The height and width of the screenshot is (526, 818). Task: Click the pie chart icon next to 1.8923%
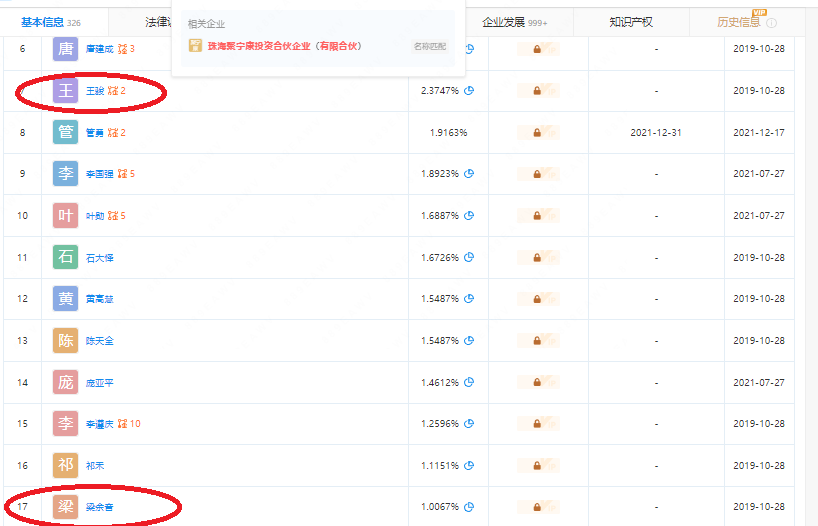[x=469, y=174]
